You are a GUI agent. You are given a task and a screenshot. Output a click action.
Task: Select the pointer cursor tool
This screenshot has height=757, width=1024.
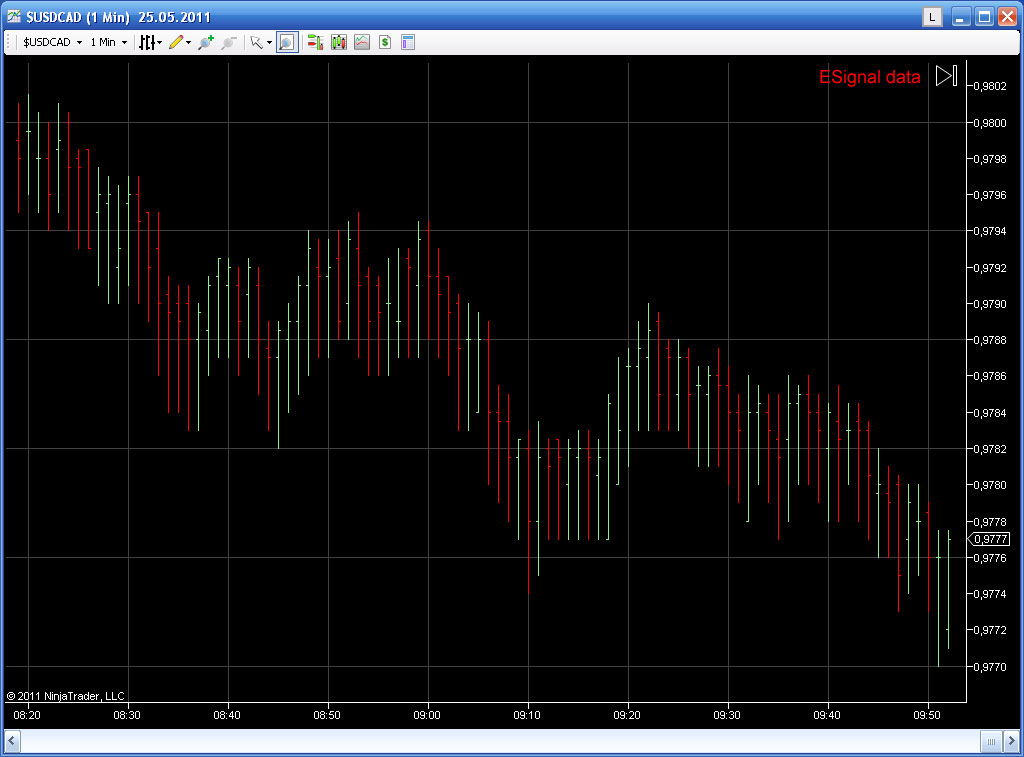(256, 42)
